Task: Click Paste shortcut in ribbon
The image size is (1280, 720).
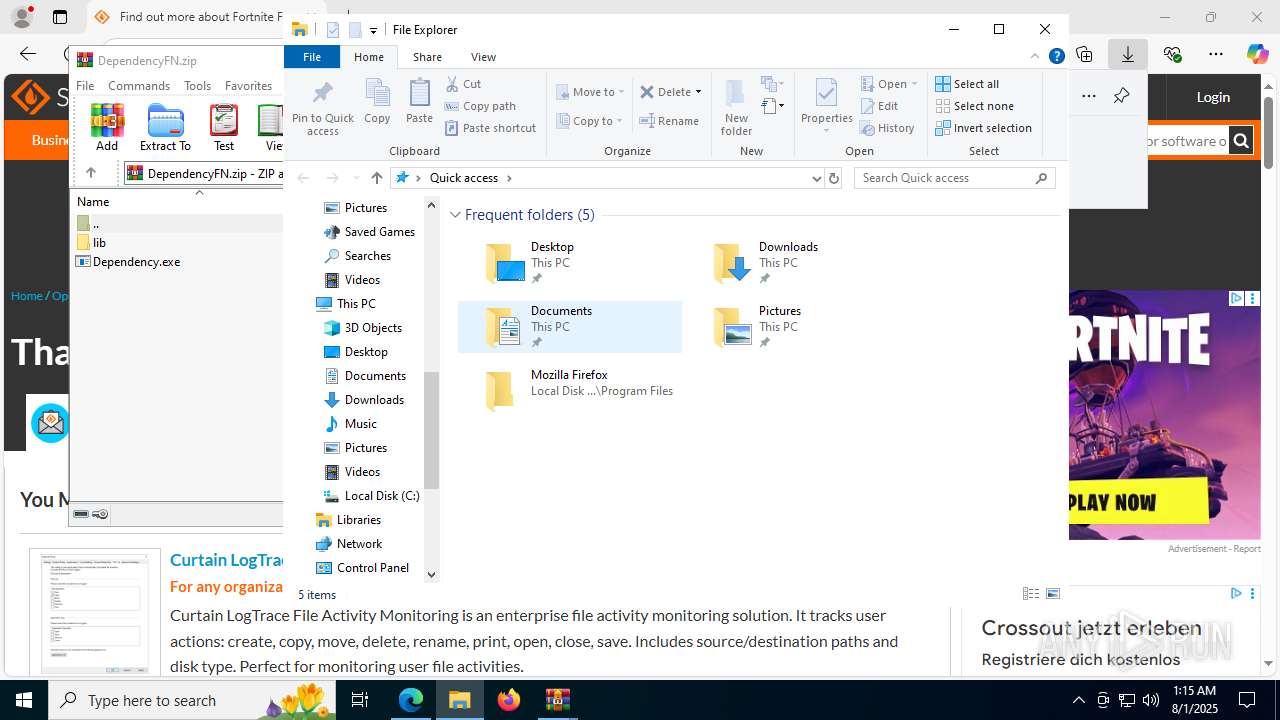Action: coord(490,128)
